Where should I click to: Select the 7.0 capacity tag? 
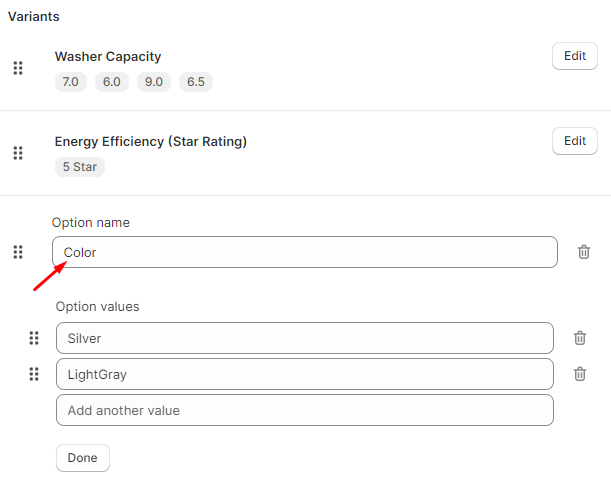click(x=70, y=82)
